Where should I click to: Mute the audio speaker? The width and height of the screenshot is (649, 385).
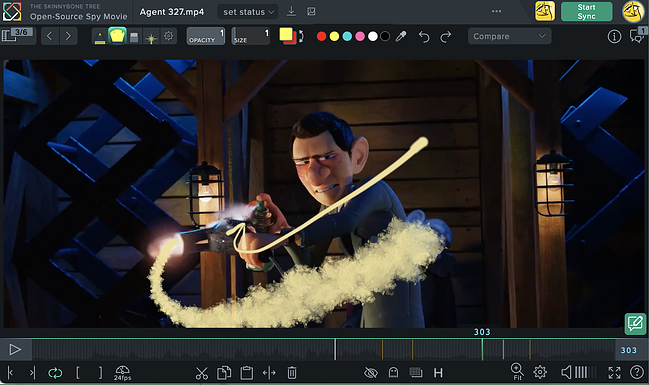coord(566,372)
